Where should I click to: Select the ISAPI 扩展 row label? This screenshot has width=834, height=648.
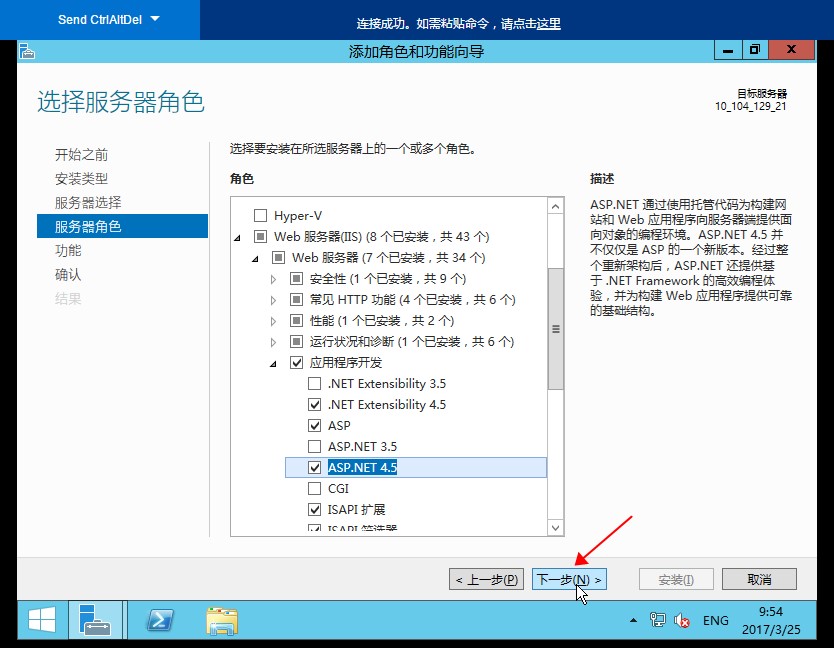[356, 510]
